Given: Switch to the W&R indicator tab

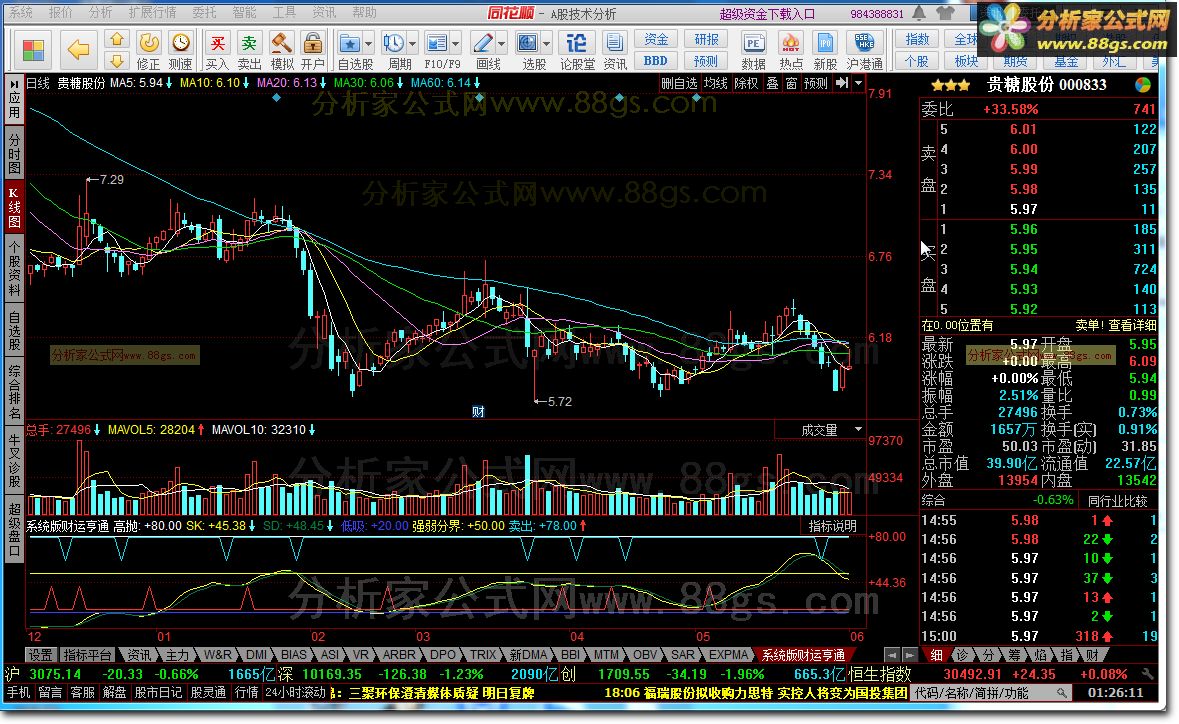Looking at the screenshot, I should 217,655.
